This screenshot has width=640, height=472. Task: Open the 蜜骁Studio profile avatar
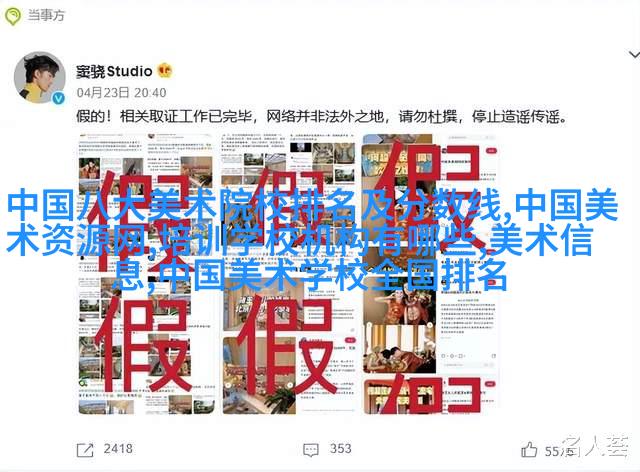tap(40, 77)
